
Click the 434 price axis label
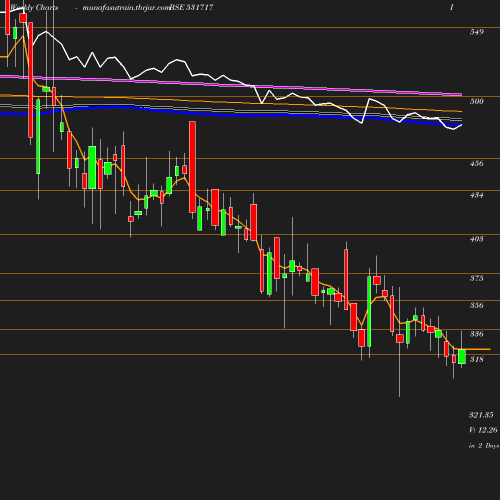[x=476, y=195]
